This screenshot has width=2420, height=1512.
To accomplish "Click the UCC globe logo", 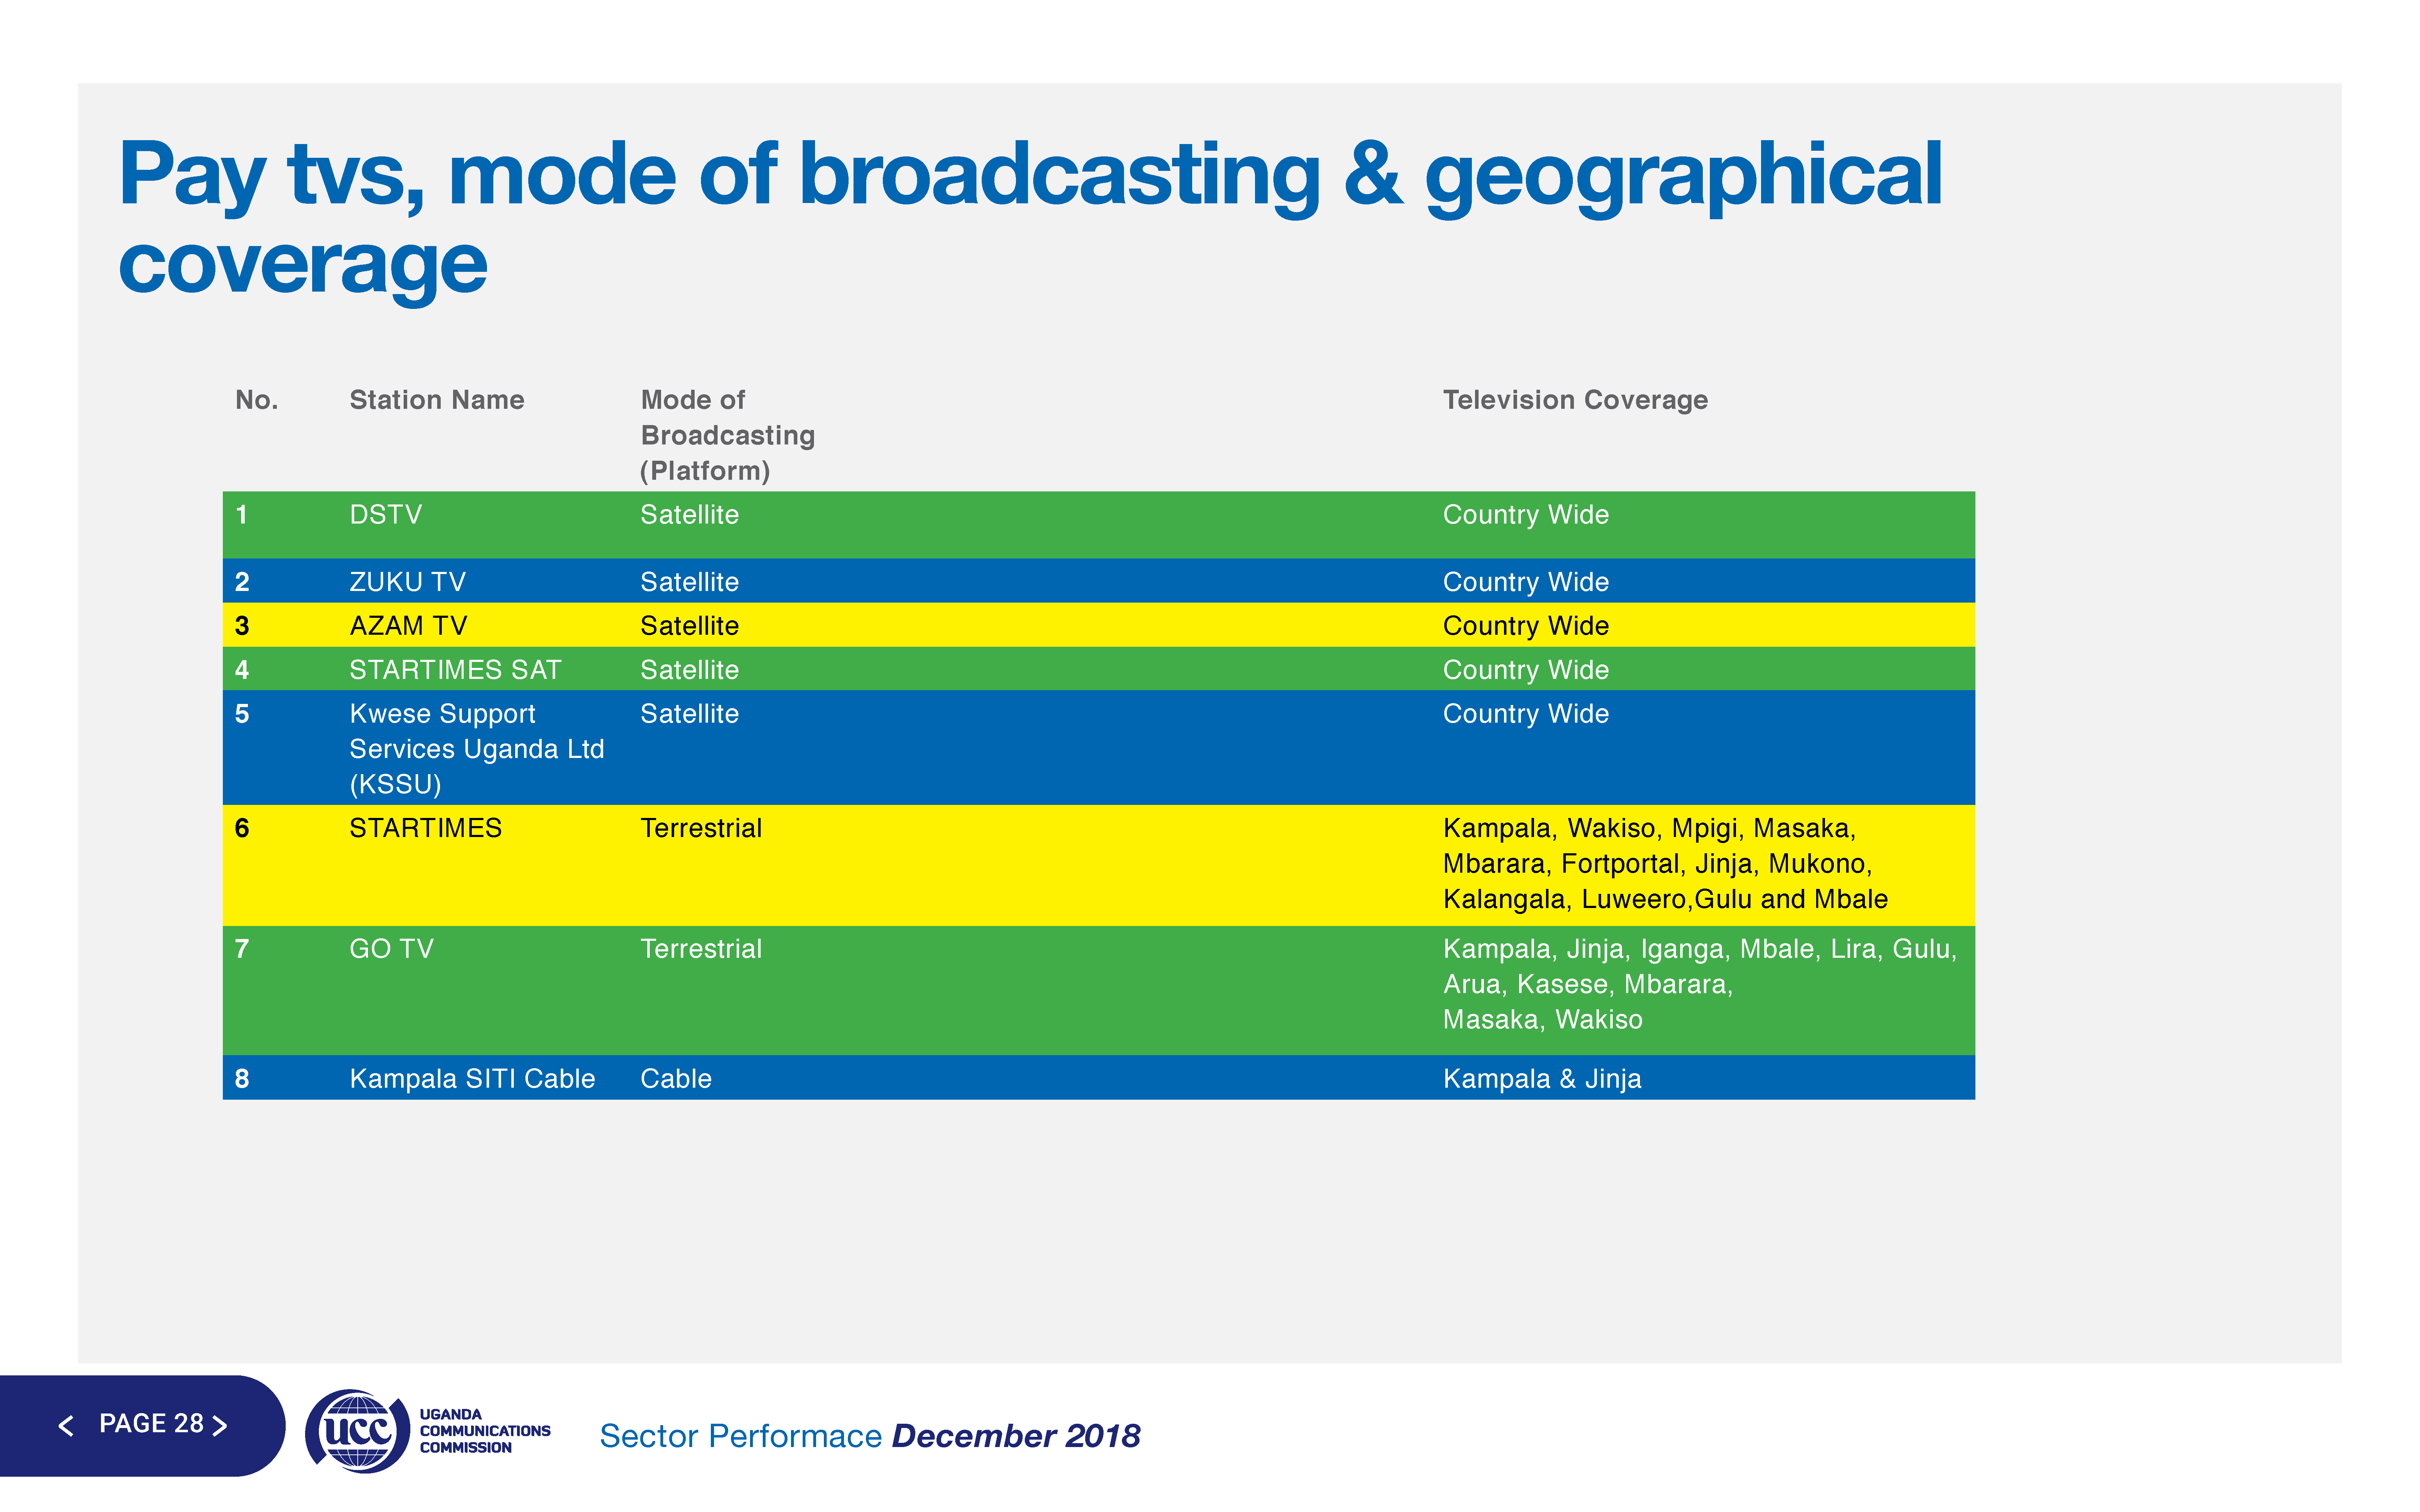I will click(x=357, y=1431).
